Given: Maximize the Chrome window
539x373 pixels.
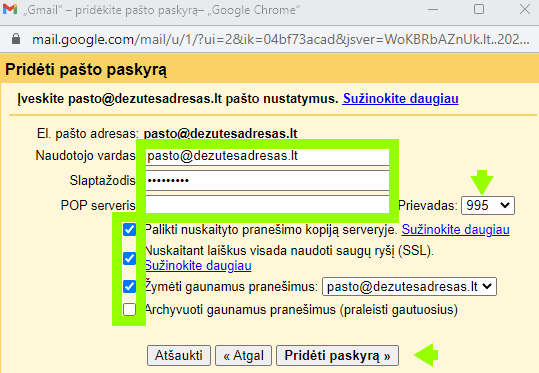Looking at the screenshot, I should click(x=479, y=9).
